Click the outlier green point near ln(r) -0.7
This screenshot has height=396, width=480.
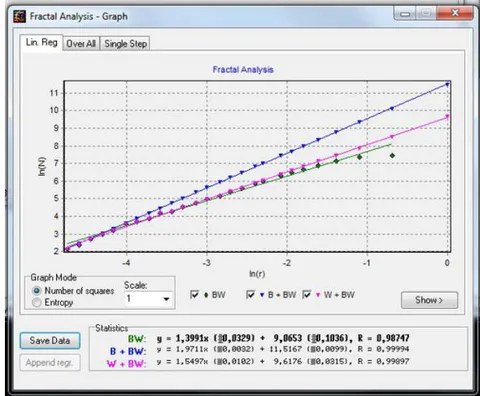click(392, 156)
